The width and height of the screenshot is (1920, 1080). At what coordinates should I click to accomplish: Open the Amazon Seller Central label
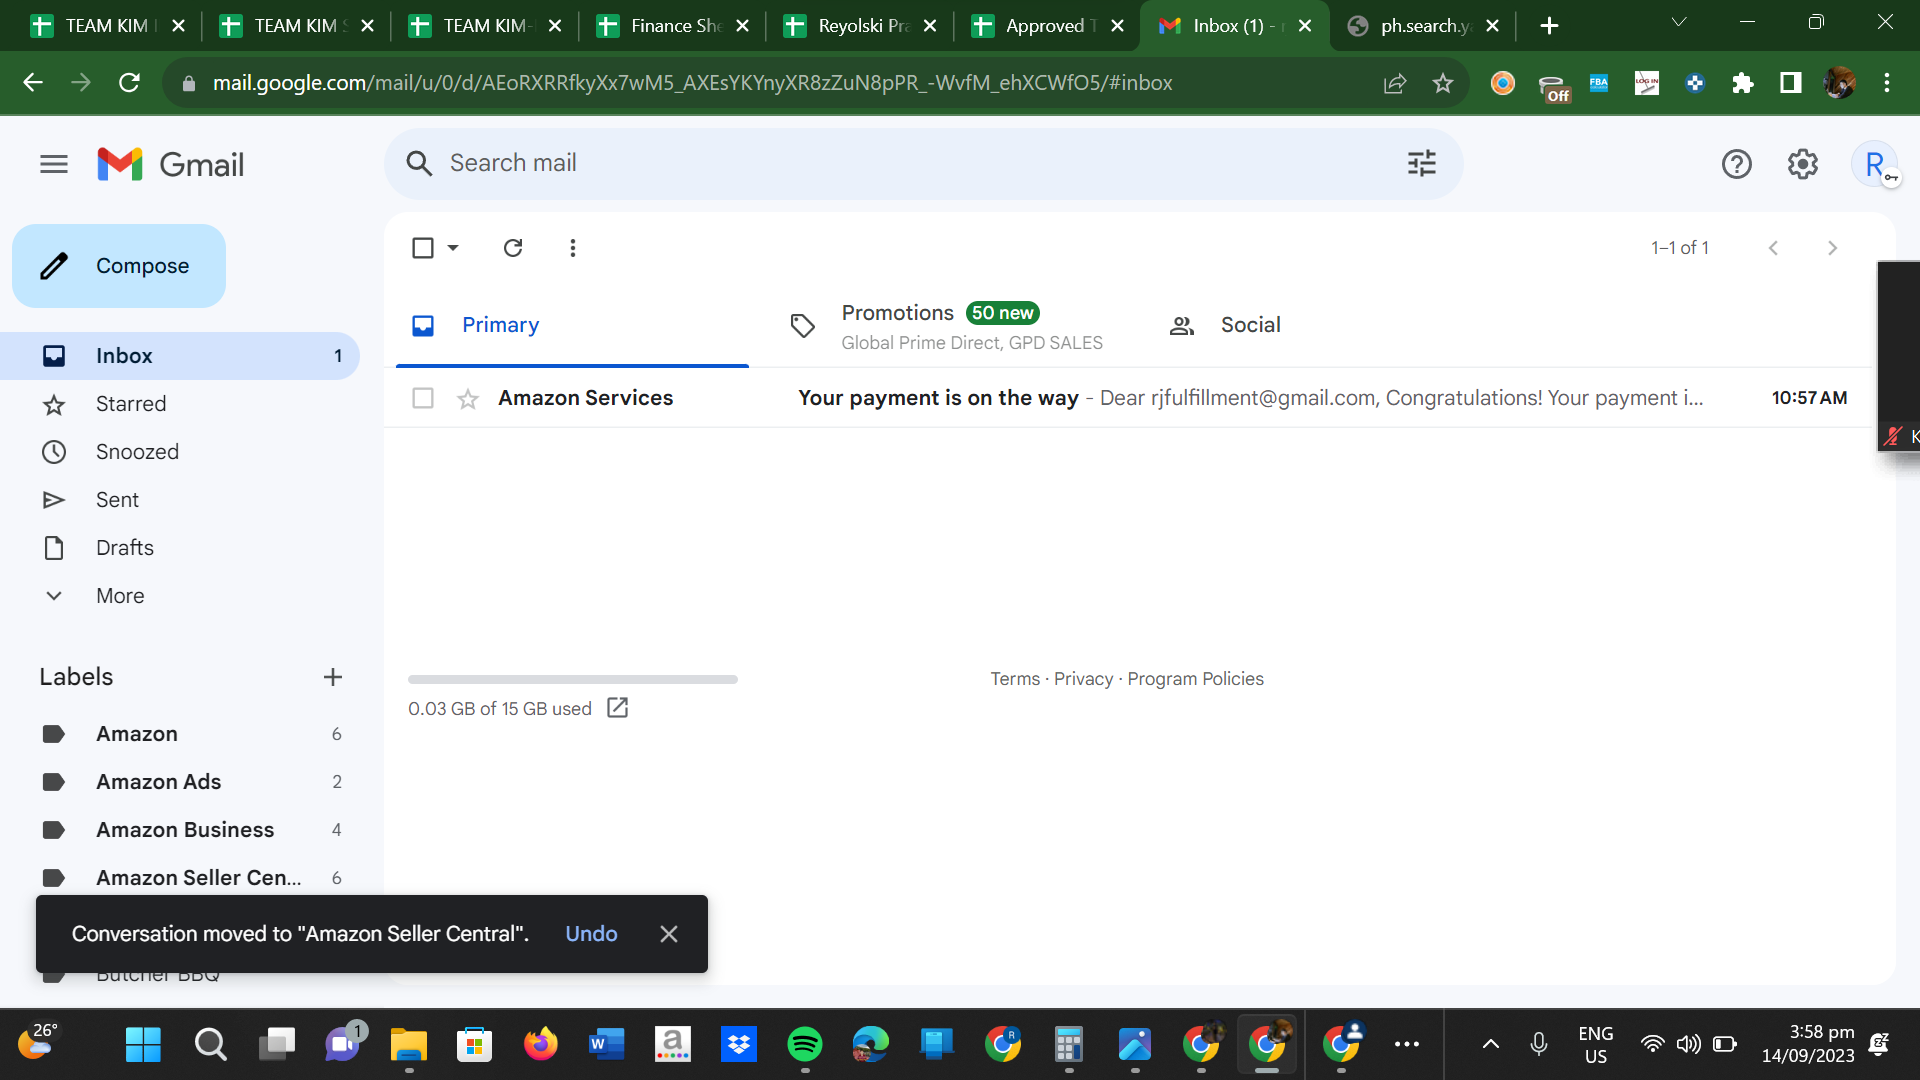[180, 878]
